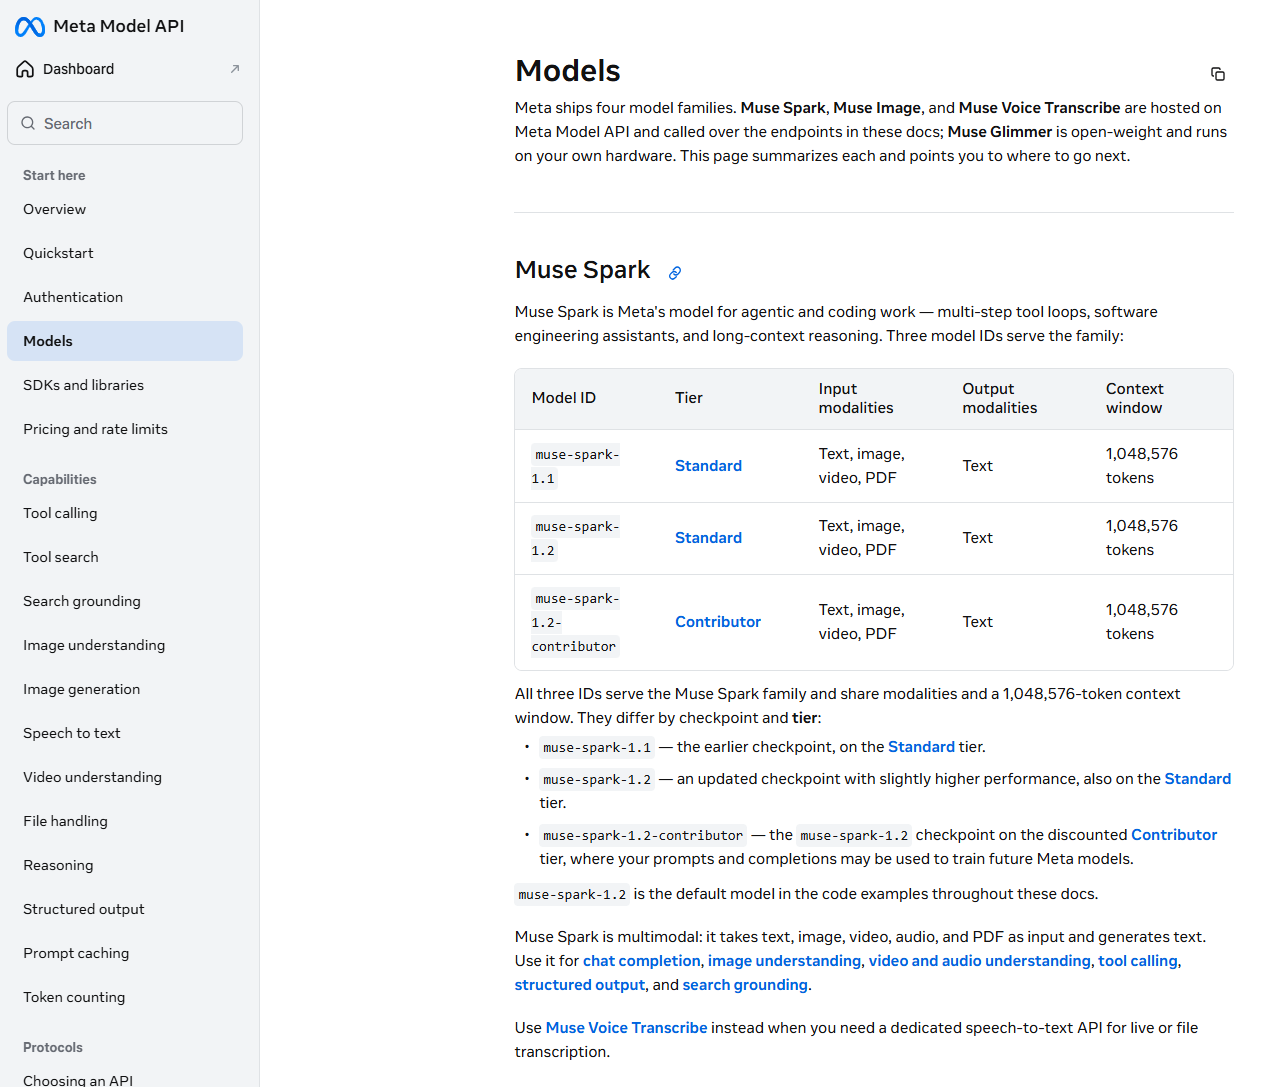The image size is (1273, 1087).
Task: Click the search magnifier icon
Action: point(28,123)
